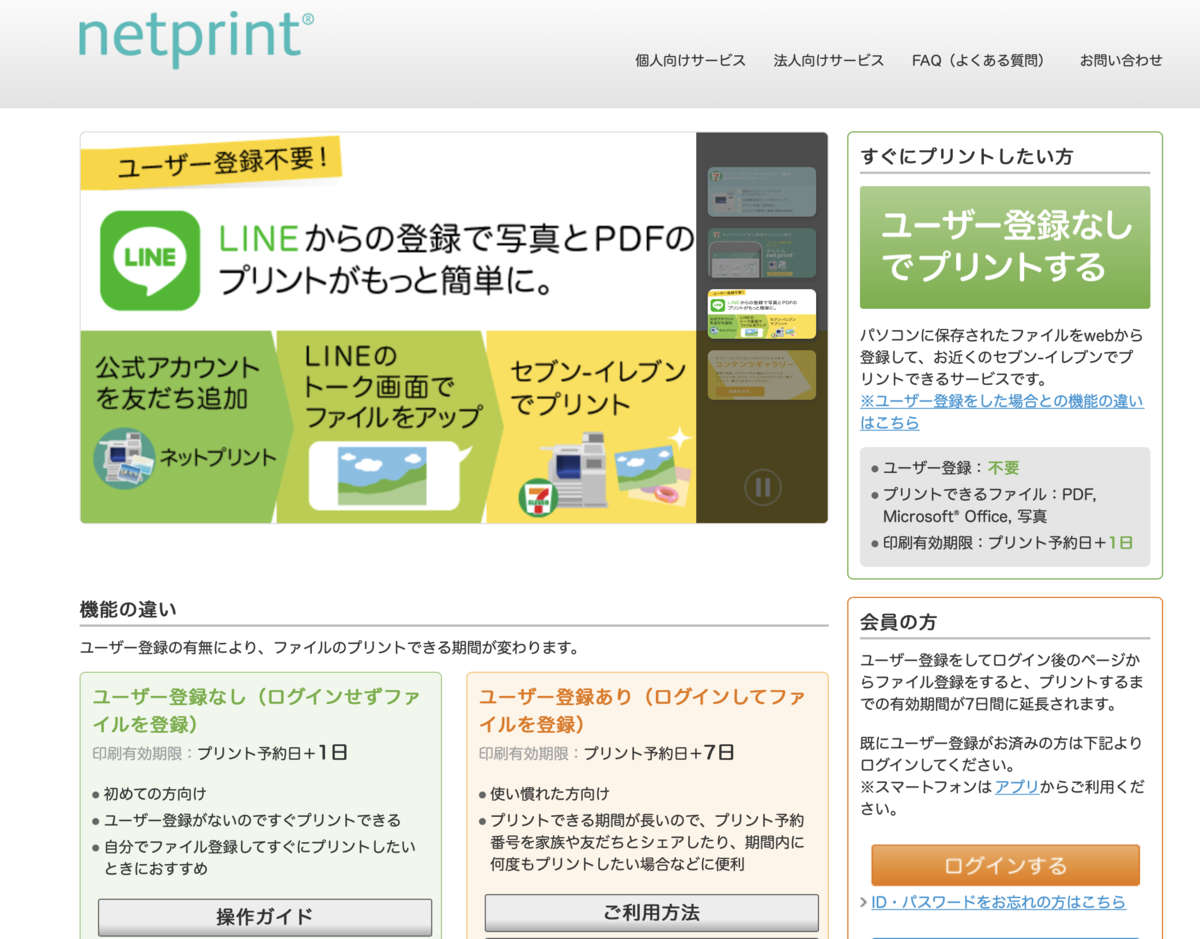1200x939 pixels.
Task: Click the netprint logo
Action: [x=196, y=37]
